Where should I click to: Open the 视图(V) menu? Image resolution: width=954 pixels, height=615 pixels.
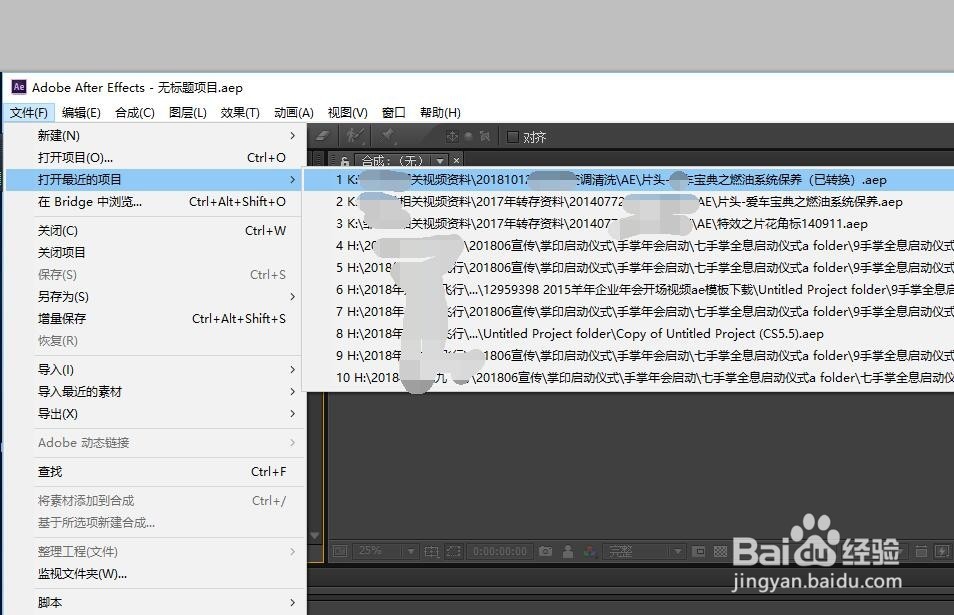click(x=347, y=113)
